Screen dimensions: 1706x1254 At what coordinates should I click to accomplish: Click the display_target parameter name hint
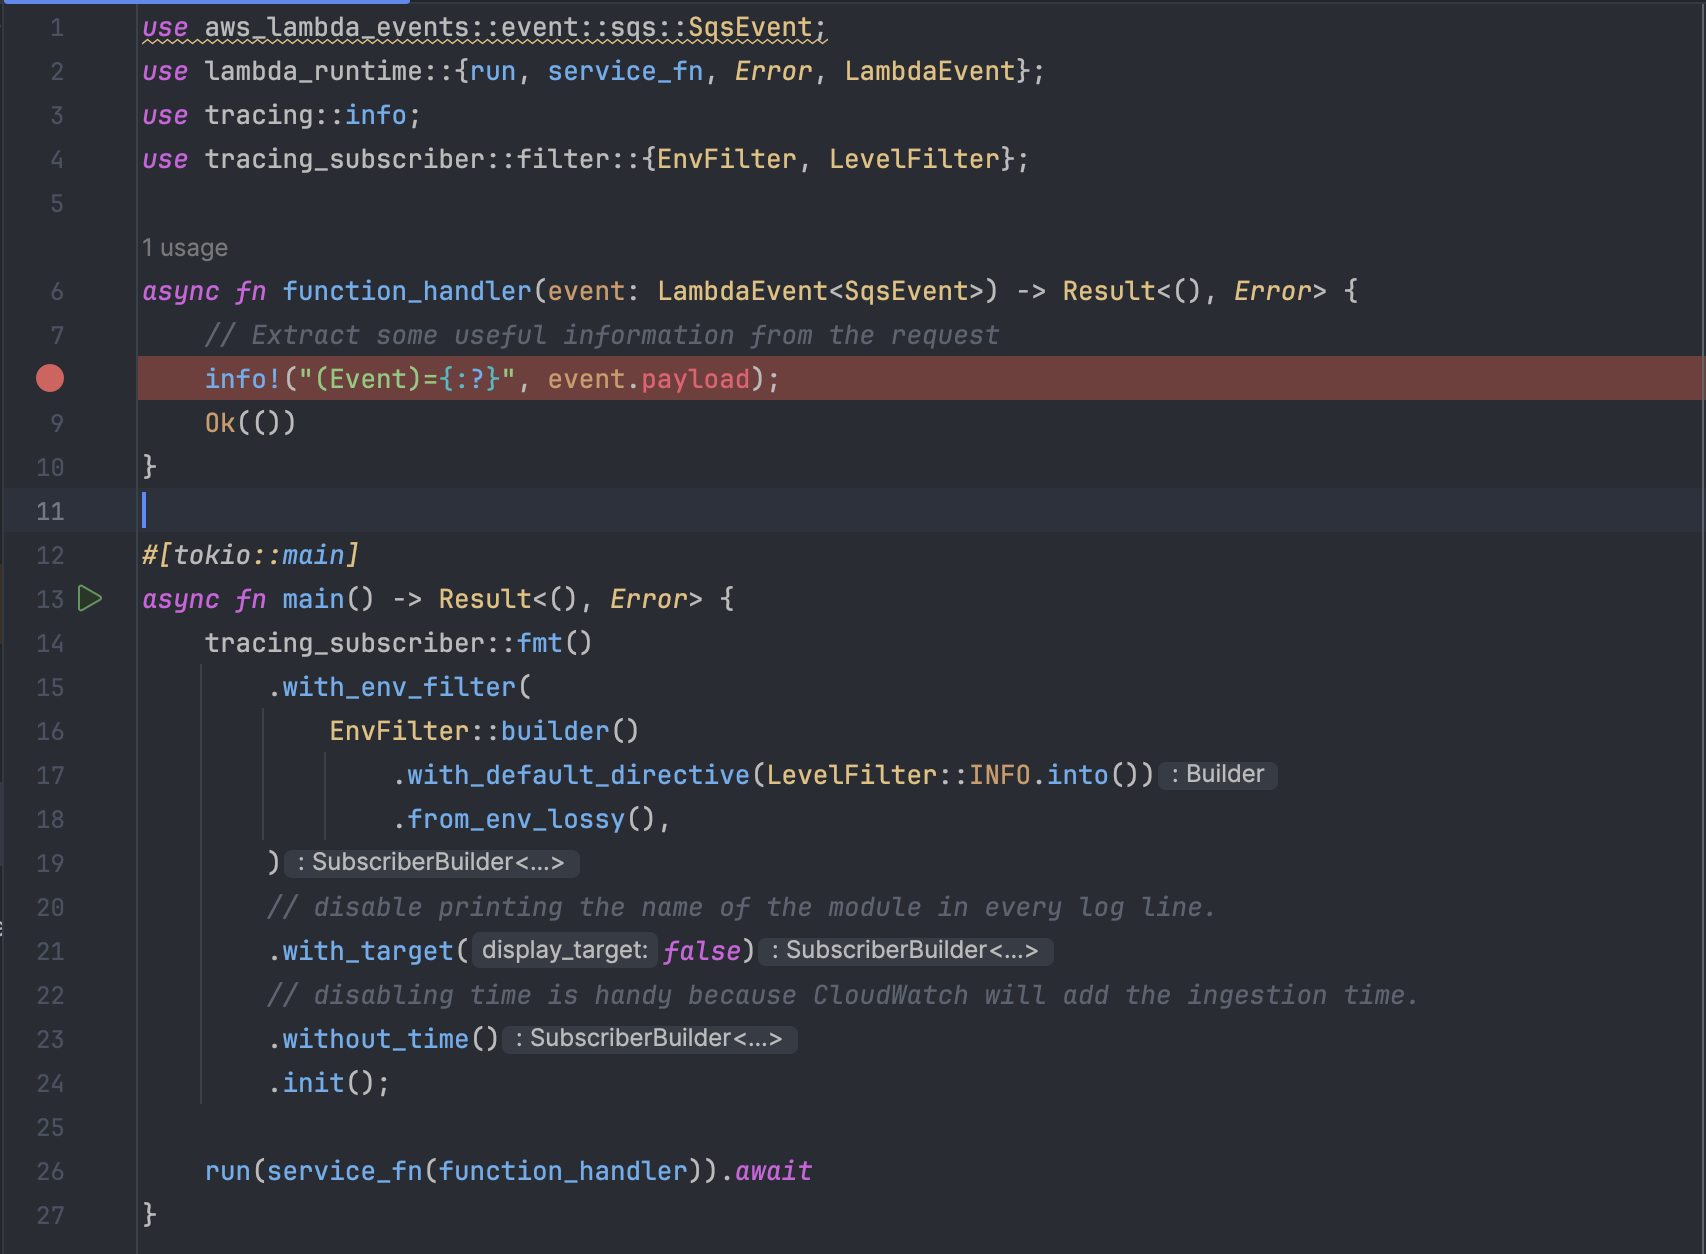tap(563, 950)
